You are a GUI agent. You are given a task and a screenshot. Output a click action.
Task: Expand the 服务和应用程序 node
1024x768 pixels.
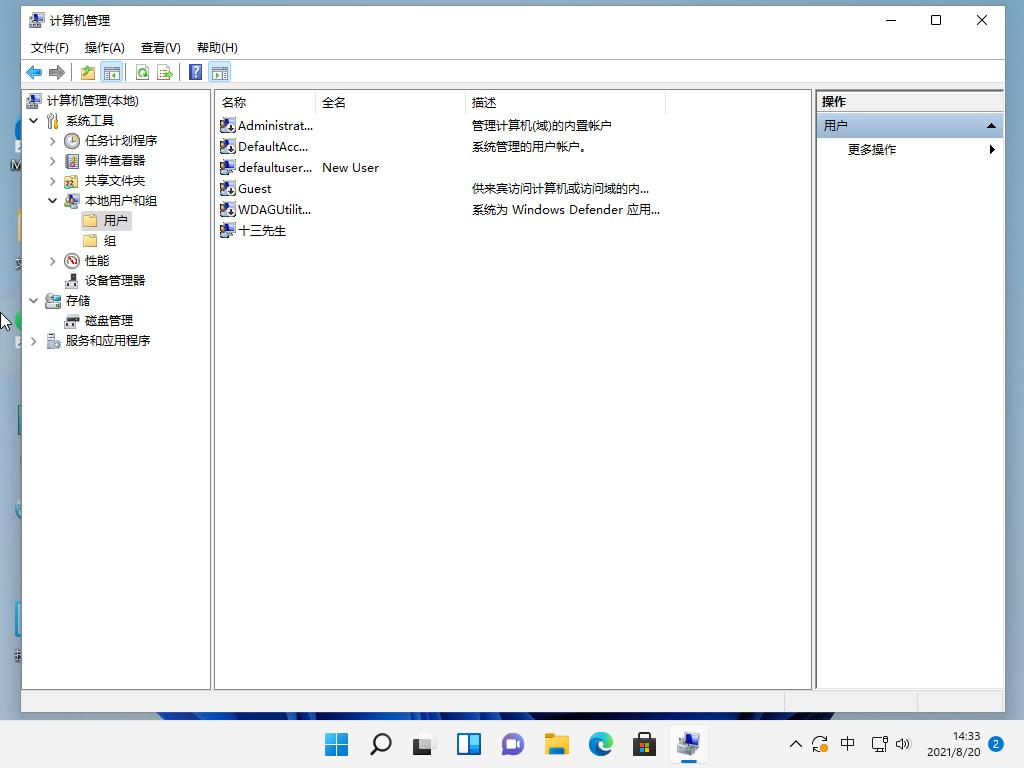coord(34,340)
